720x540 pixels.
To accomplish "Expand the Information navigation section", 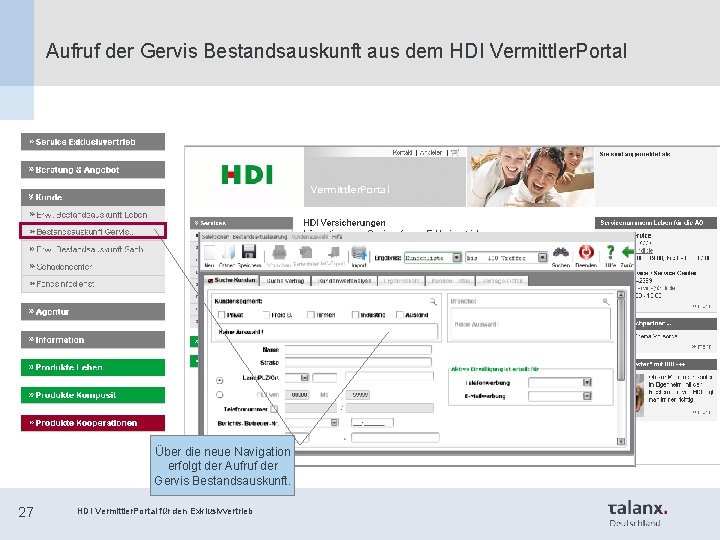I will click(93, 340).
